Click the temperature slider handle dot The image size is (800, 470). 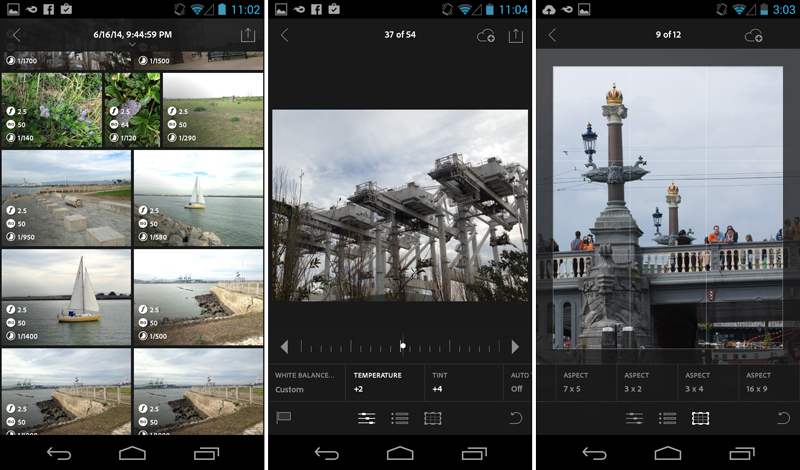403,346
